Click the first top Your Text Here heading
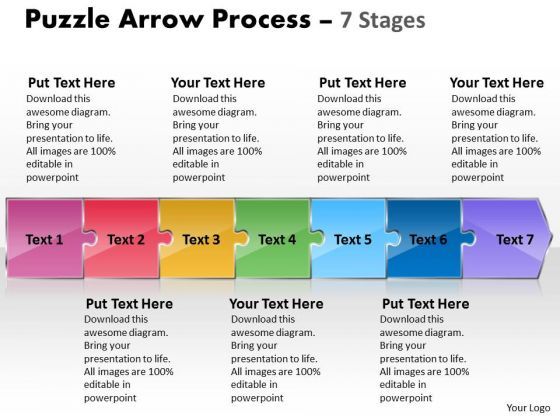The image size is (560, 420). click(218, 83)
